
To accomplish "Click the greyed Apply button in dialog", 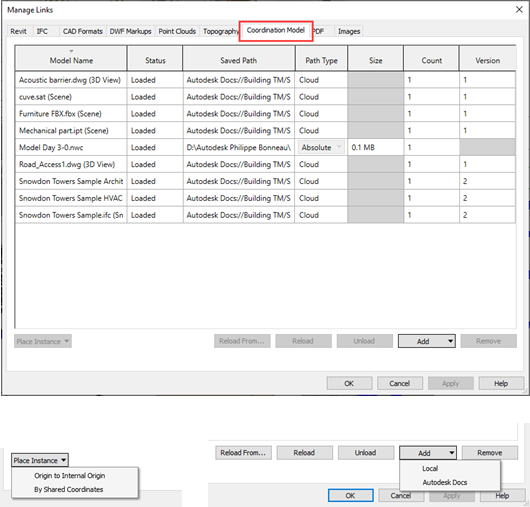I will 451,383.
